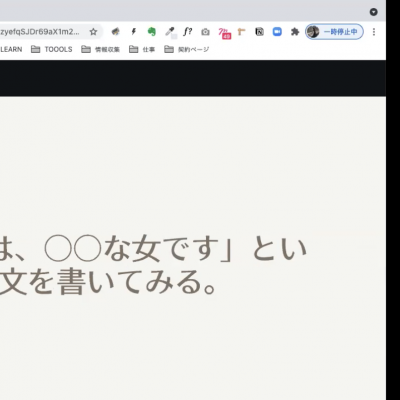Open the LEARN bookmark folder
The image size is (400, 400).
click(x=11, y=49)
